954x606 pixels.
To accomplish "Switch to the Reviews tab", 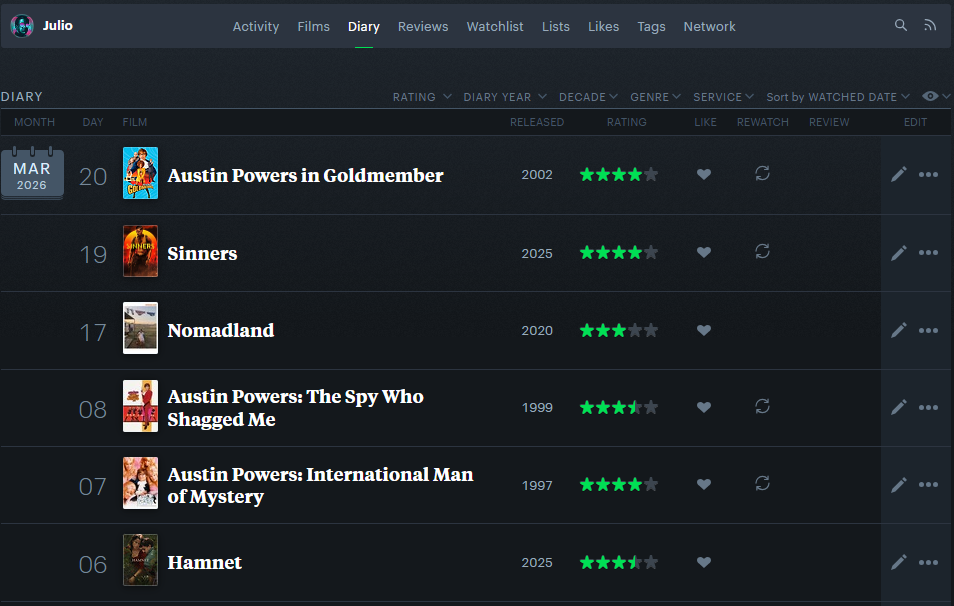I will [423, 27].
